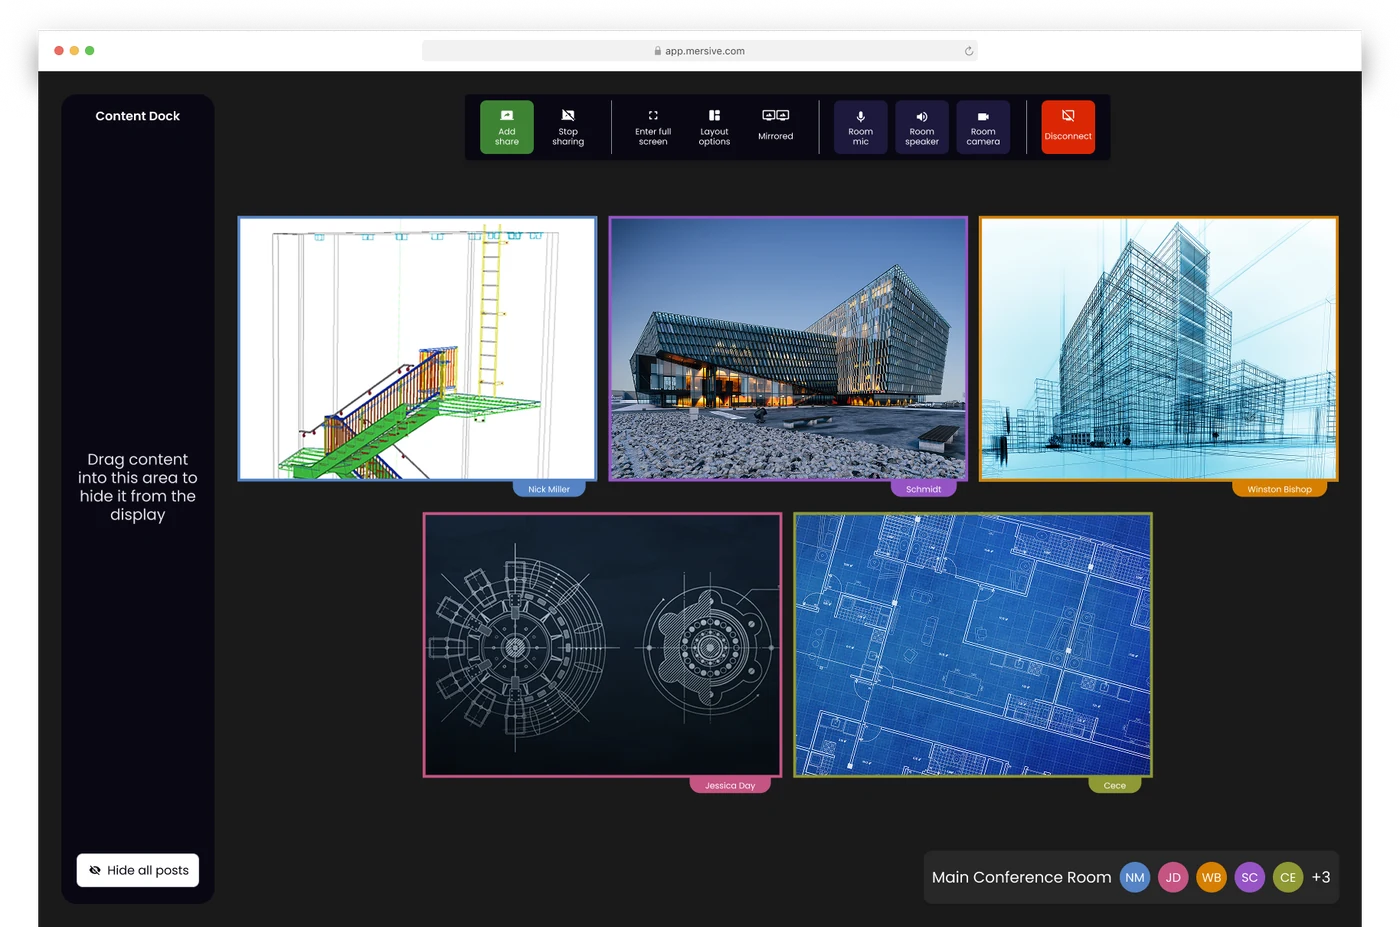Enter full screen mode
Image resolution: width=1400 pixels, height=927 pixels.
[x=653, y=127]
